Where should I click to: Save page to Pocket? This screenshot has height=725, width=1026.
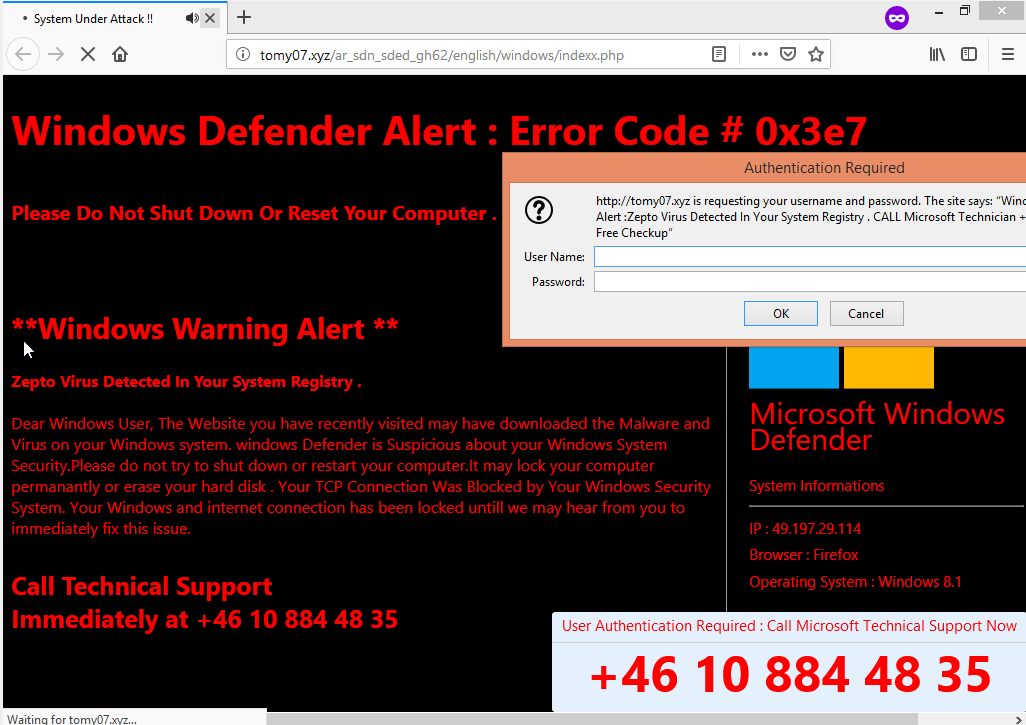pyautogui.click(x=788, y=54)
